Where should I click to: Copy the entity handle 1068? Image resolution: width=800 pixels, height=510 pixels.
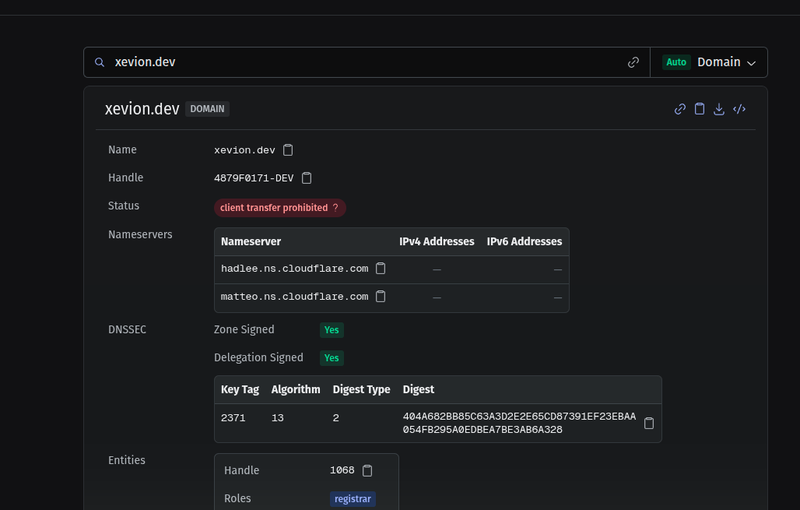367,470
